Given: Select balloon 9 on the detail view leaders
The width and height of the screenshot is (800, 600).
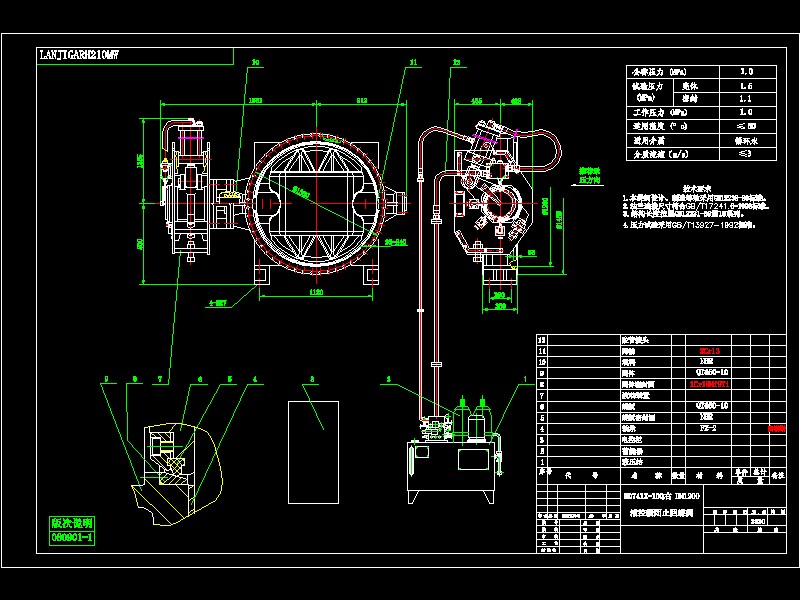Looking at the screenshot, I should click(106, 379).
